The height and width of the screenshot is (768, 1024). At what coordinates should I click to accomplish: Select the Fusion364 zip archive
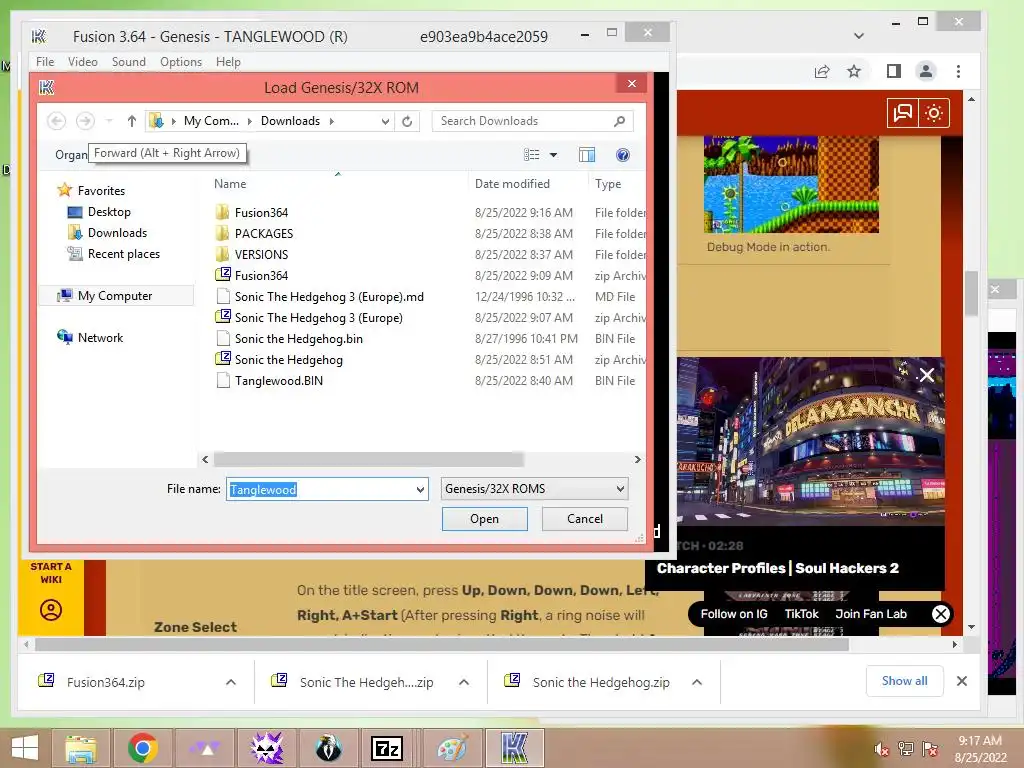pos(261,276)
